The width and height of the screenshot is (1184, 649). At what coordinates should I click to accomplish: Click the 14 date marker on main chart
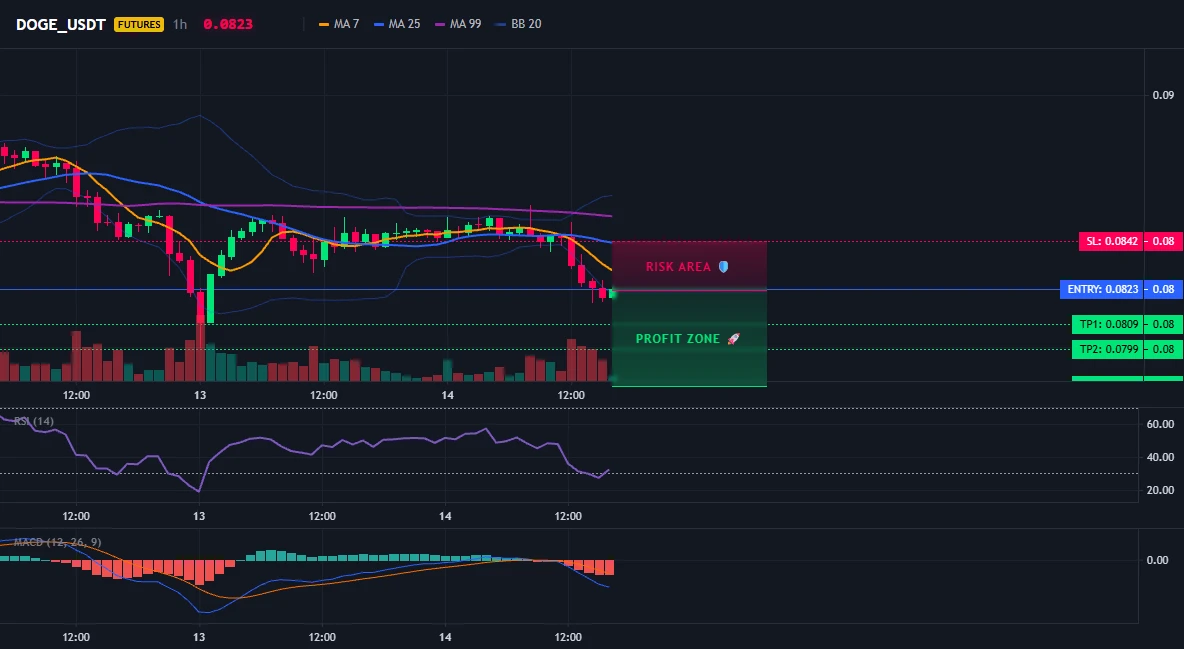[447, 395]
